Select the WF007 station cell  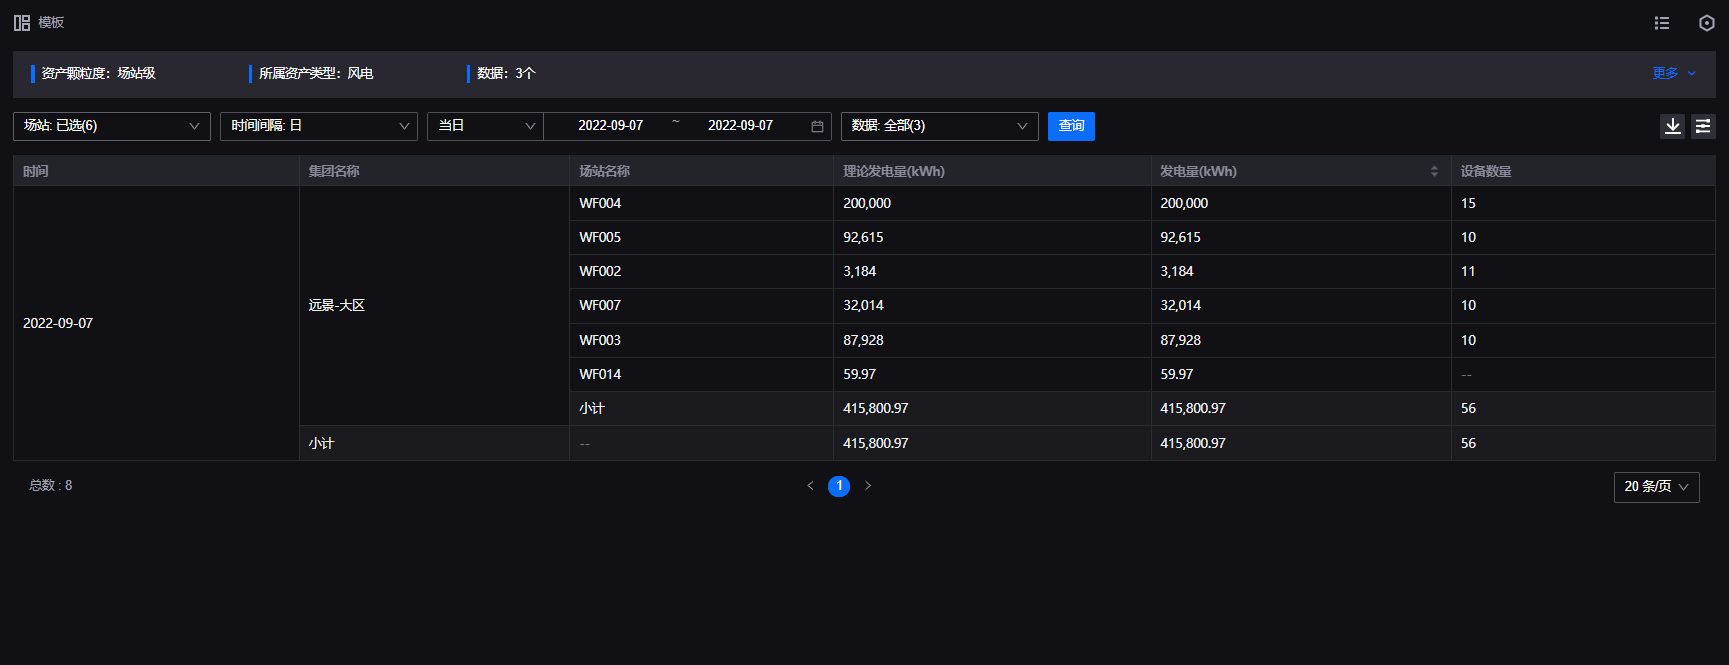coord(701,305)
